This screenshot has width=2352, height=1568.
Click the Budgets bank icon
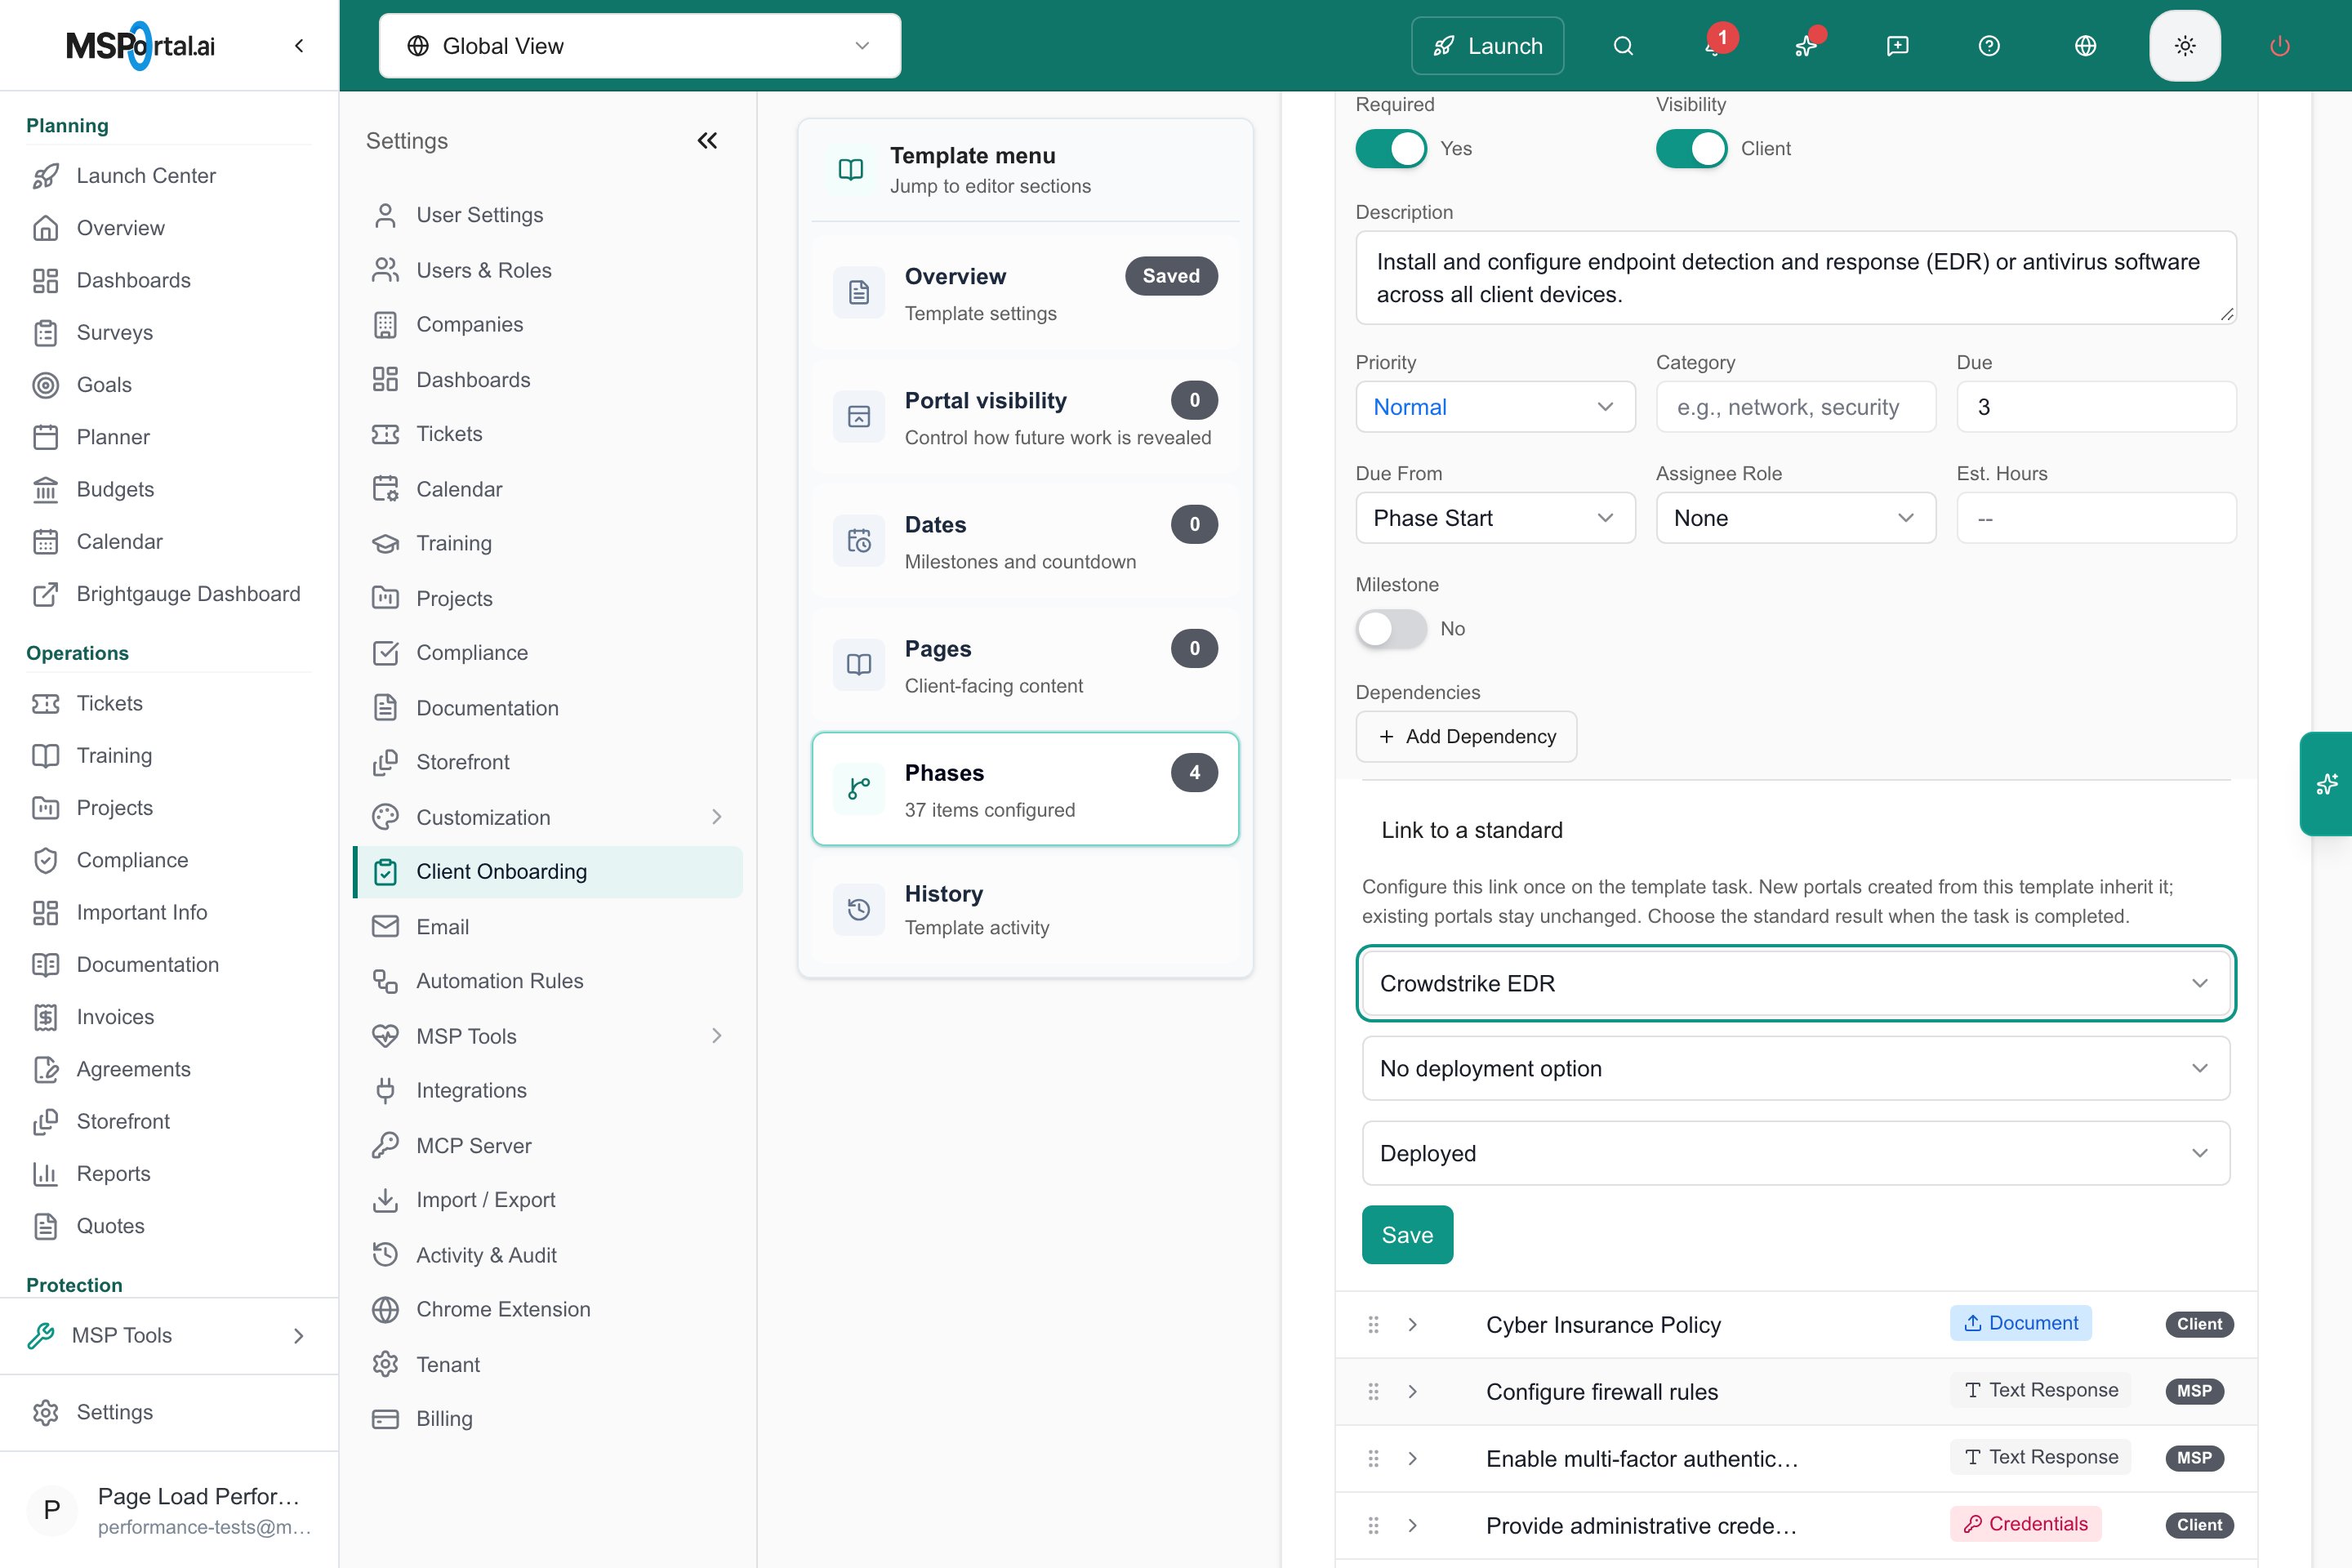coord(46,489)
